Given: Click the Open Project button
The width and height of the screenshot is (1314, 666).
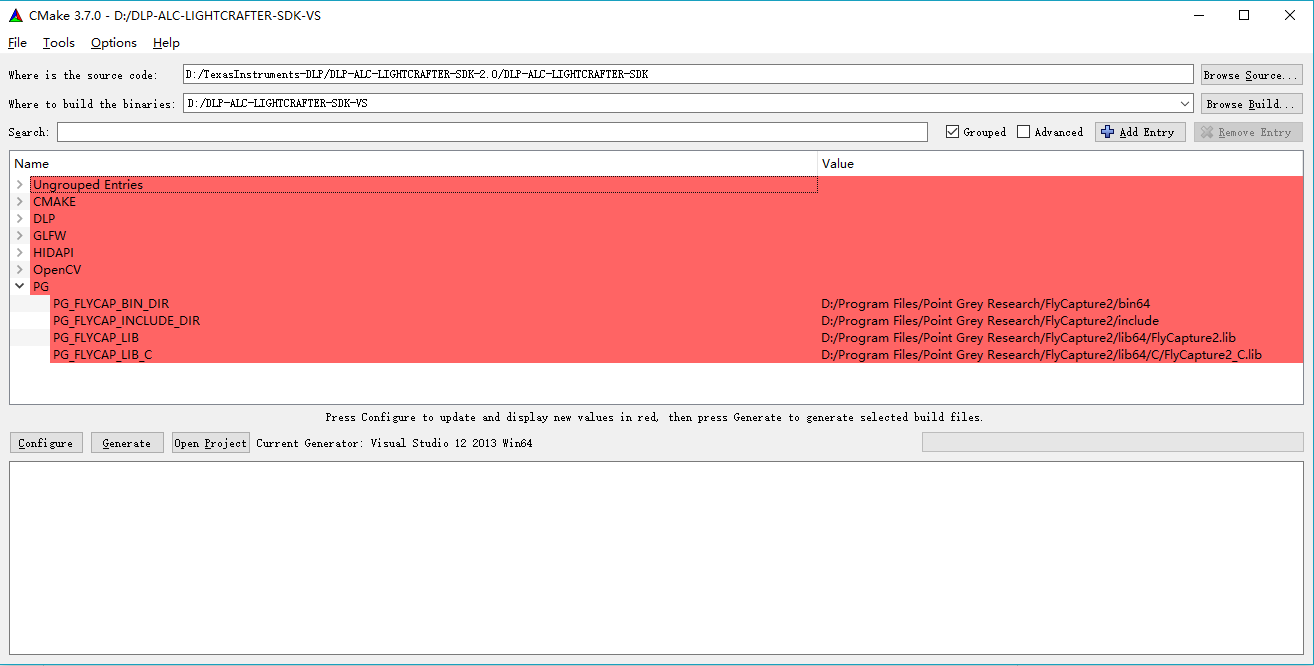Looking at the screenshot, I should click(x=210, y=443).
